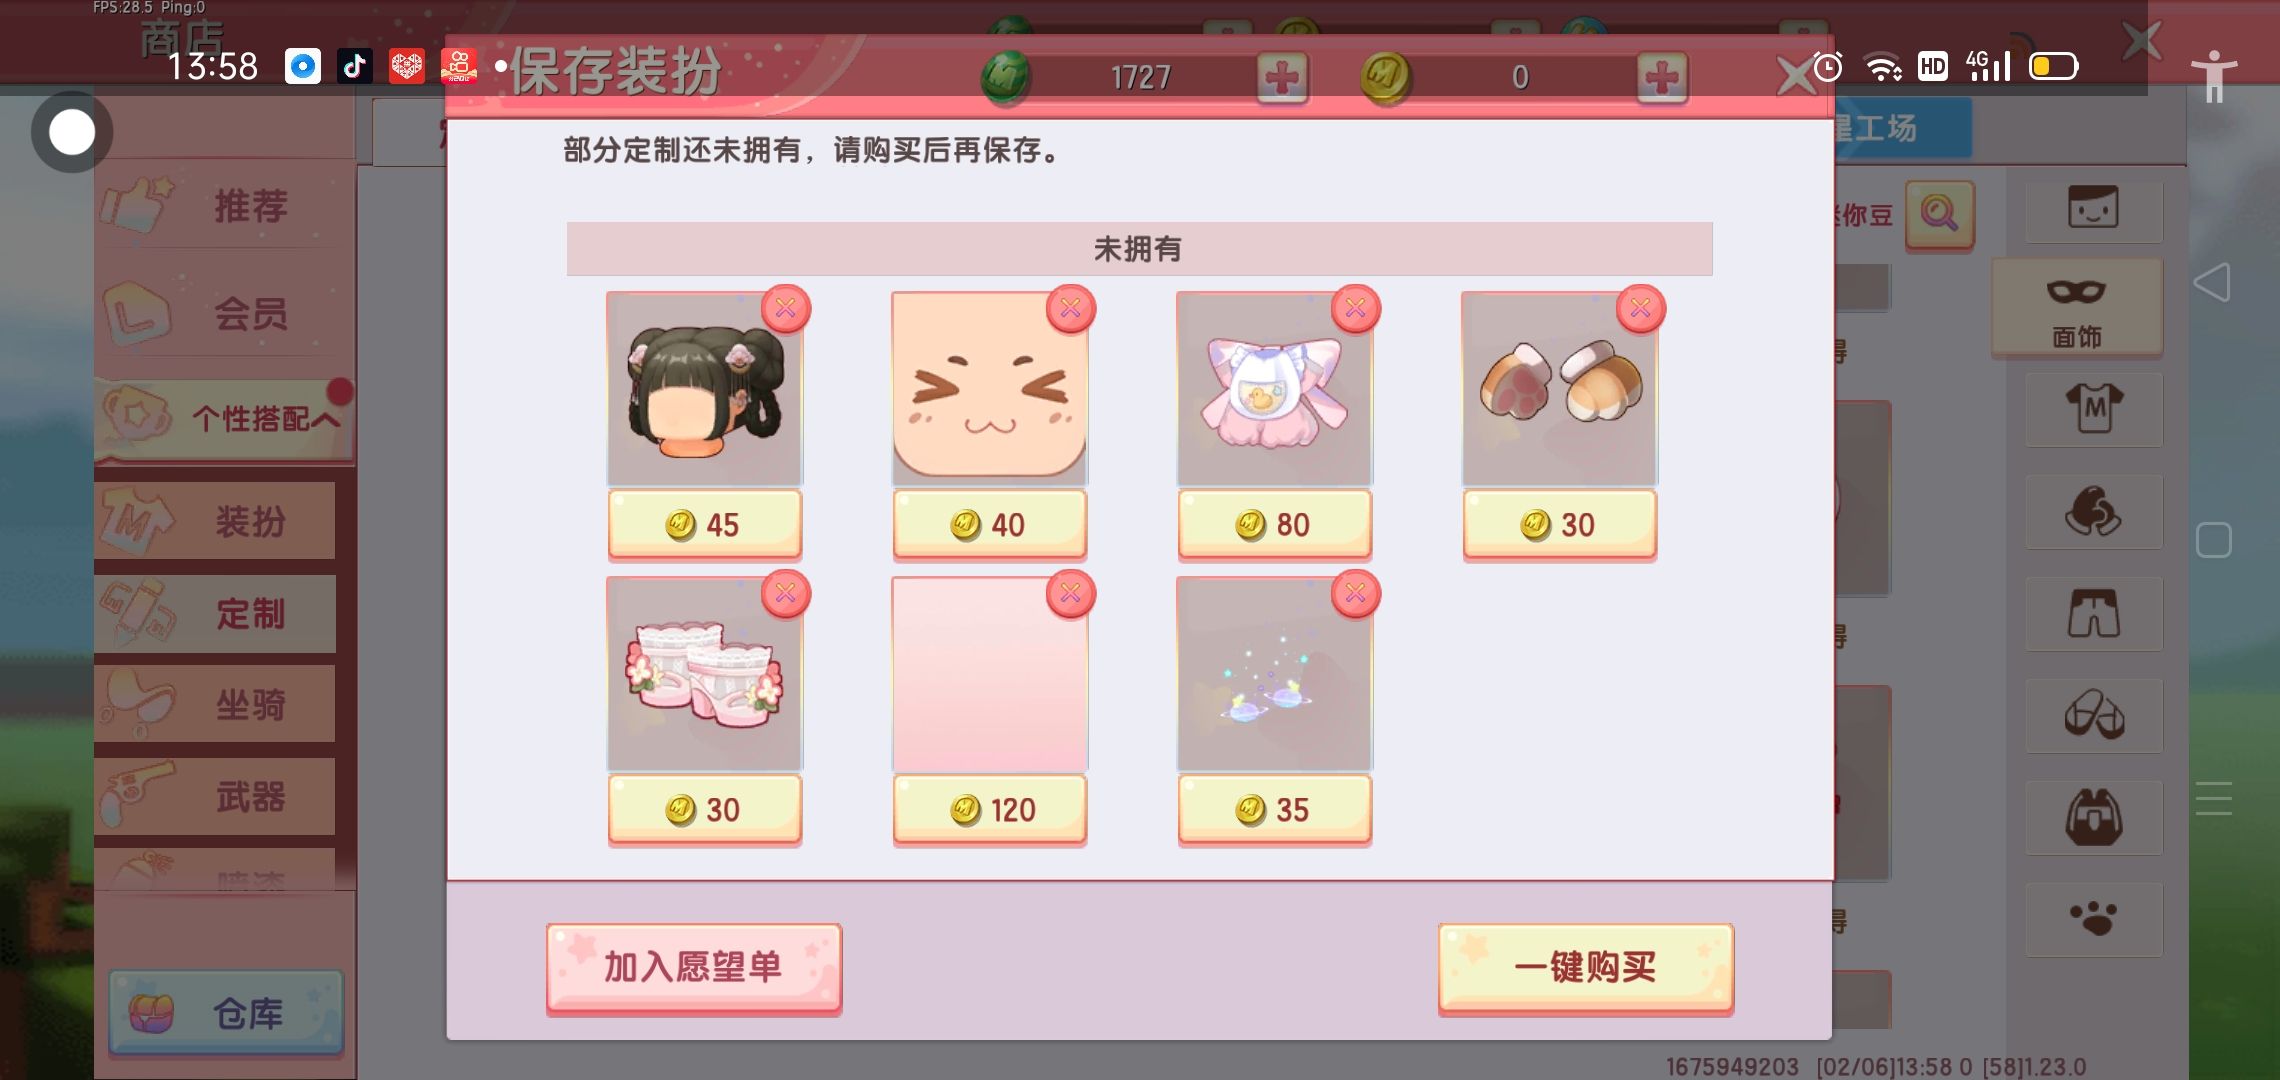Remove the squinting face expression item
This screenshot has width=2280, height=1080.
pos(1071,309)
